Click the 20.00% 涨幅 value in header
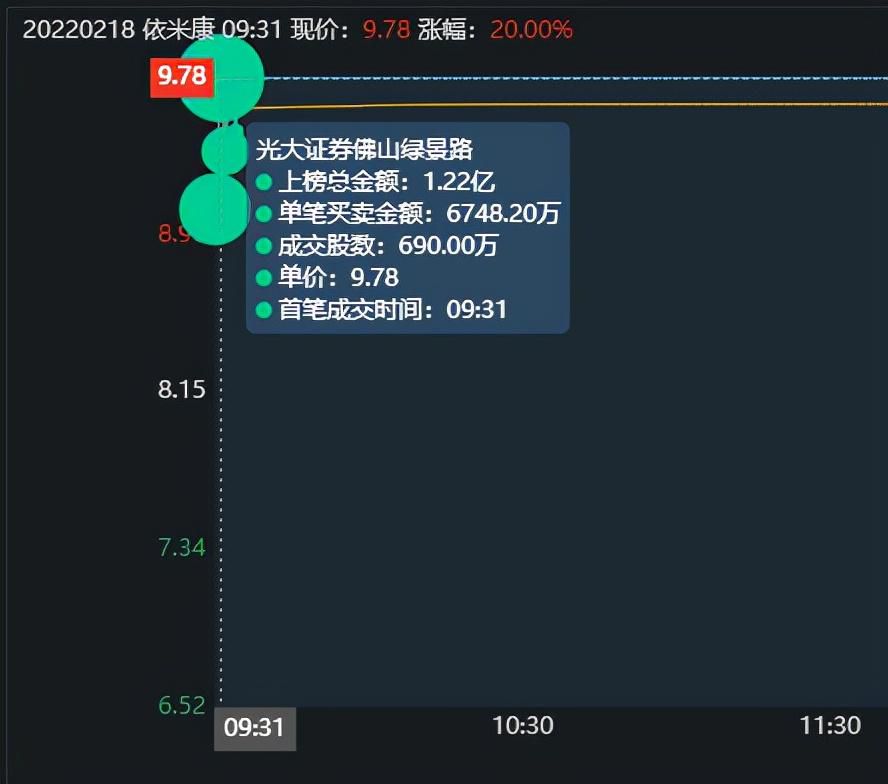 [x=531, y=30]
